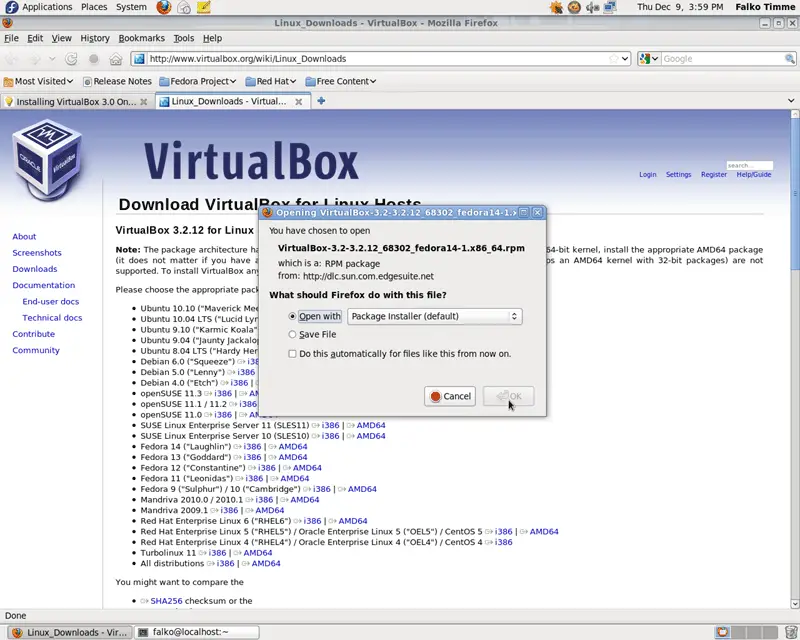Close the Linux_Downloads tab

(x=299, y=102)
